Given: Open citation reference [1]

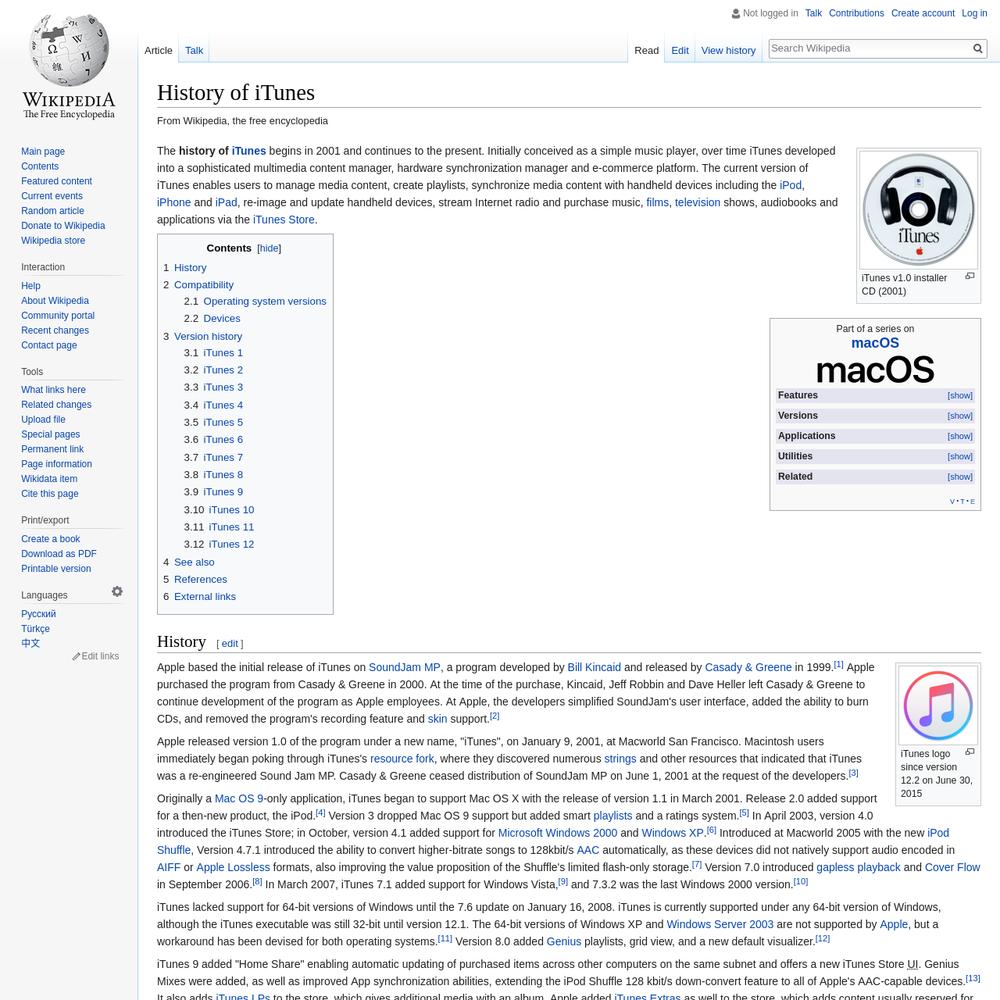Looking at the screenshot, I should click(x=839, y=665).
